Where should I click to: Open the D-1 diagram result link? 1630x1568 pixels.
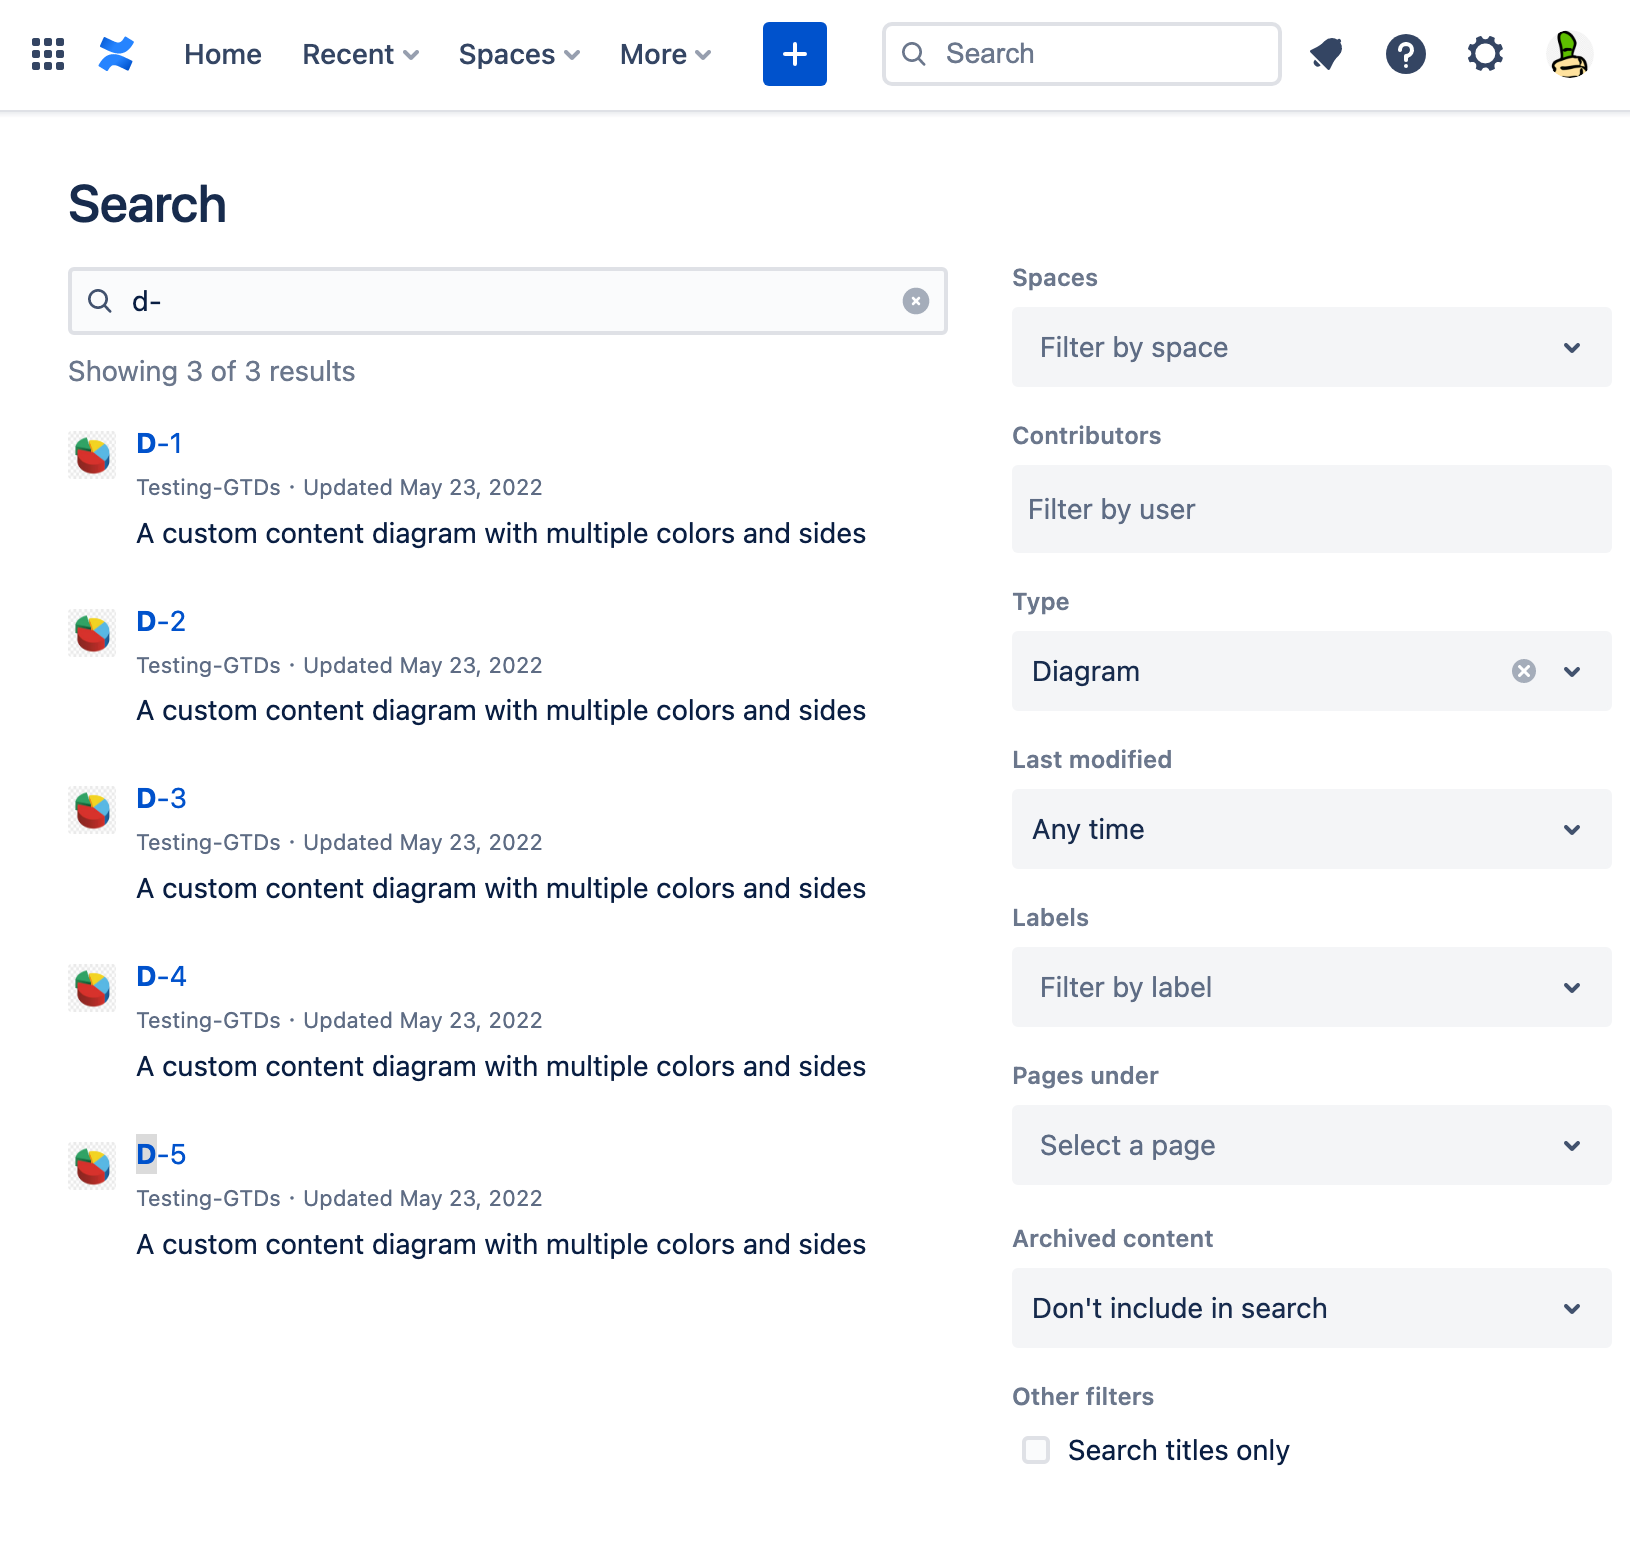point(159,443)
